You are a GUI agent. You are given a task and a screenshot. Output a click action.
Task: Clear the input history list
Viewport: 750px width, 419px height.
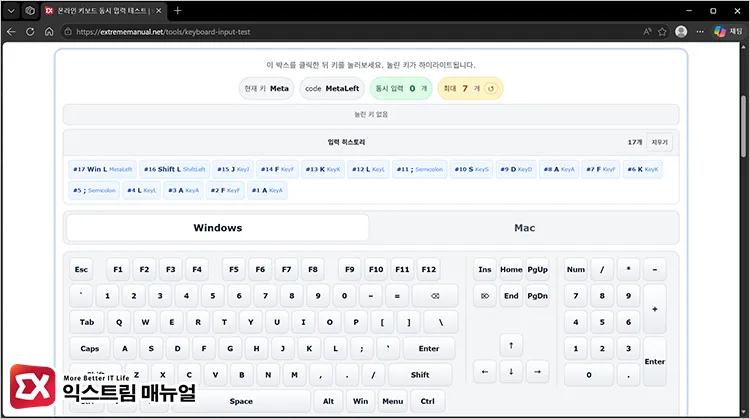(659, 142)
